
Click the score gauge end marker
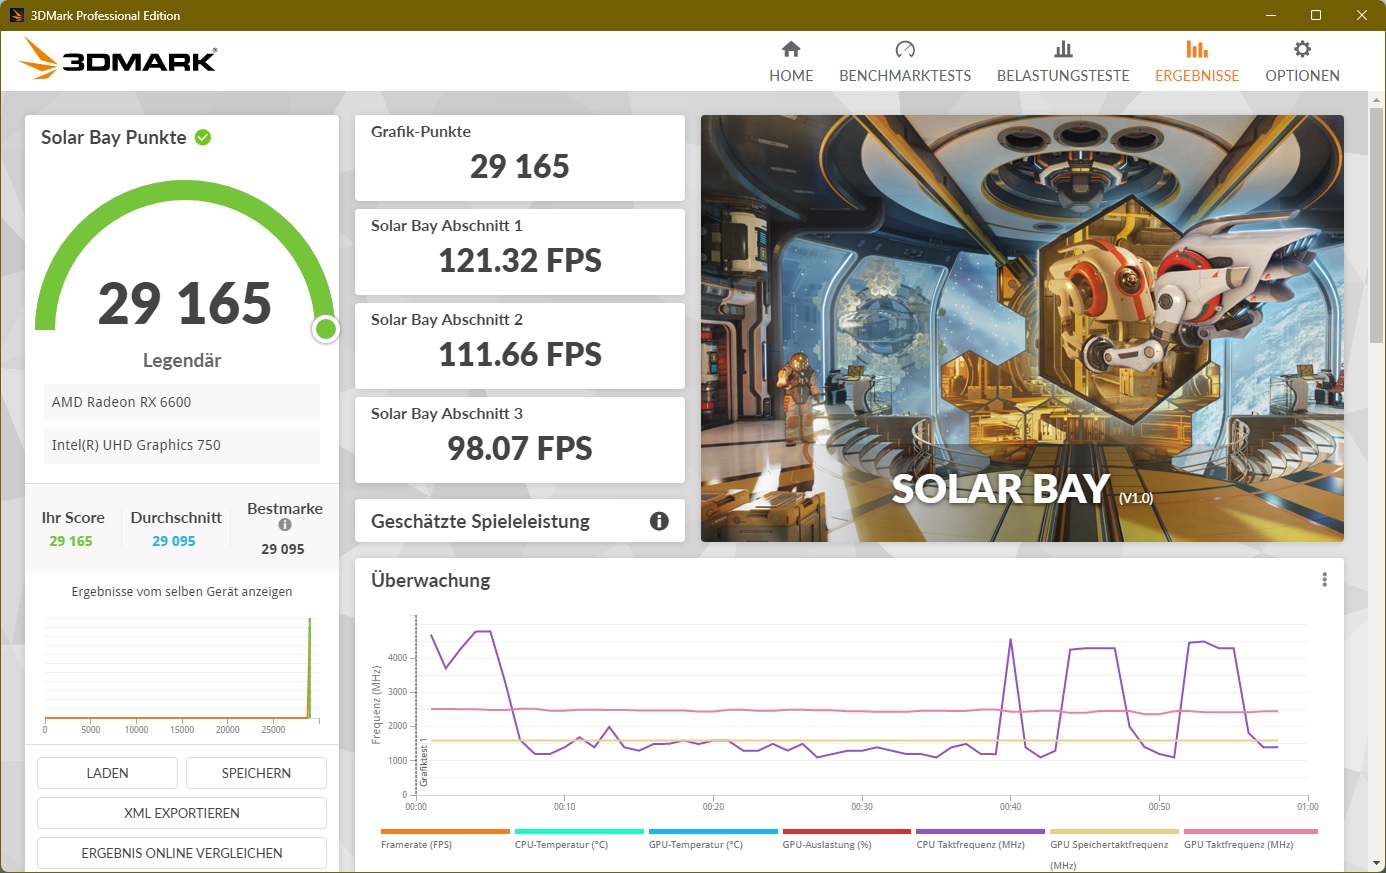(325, 329)
